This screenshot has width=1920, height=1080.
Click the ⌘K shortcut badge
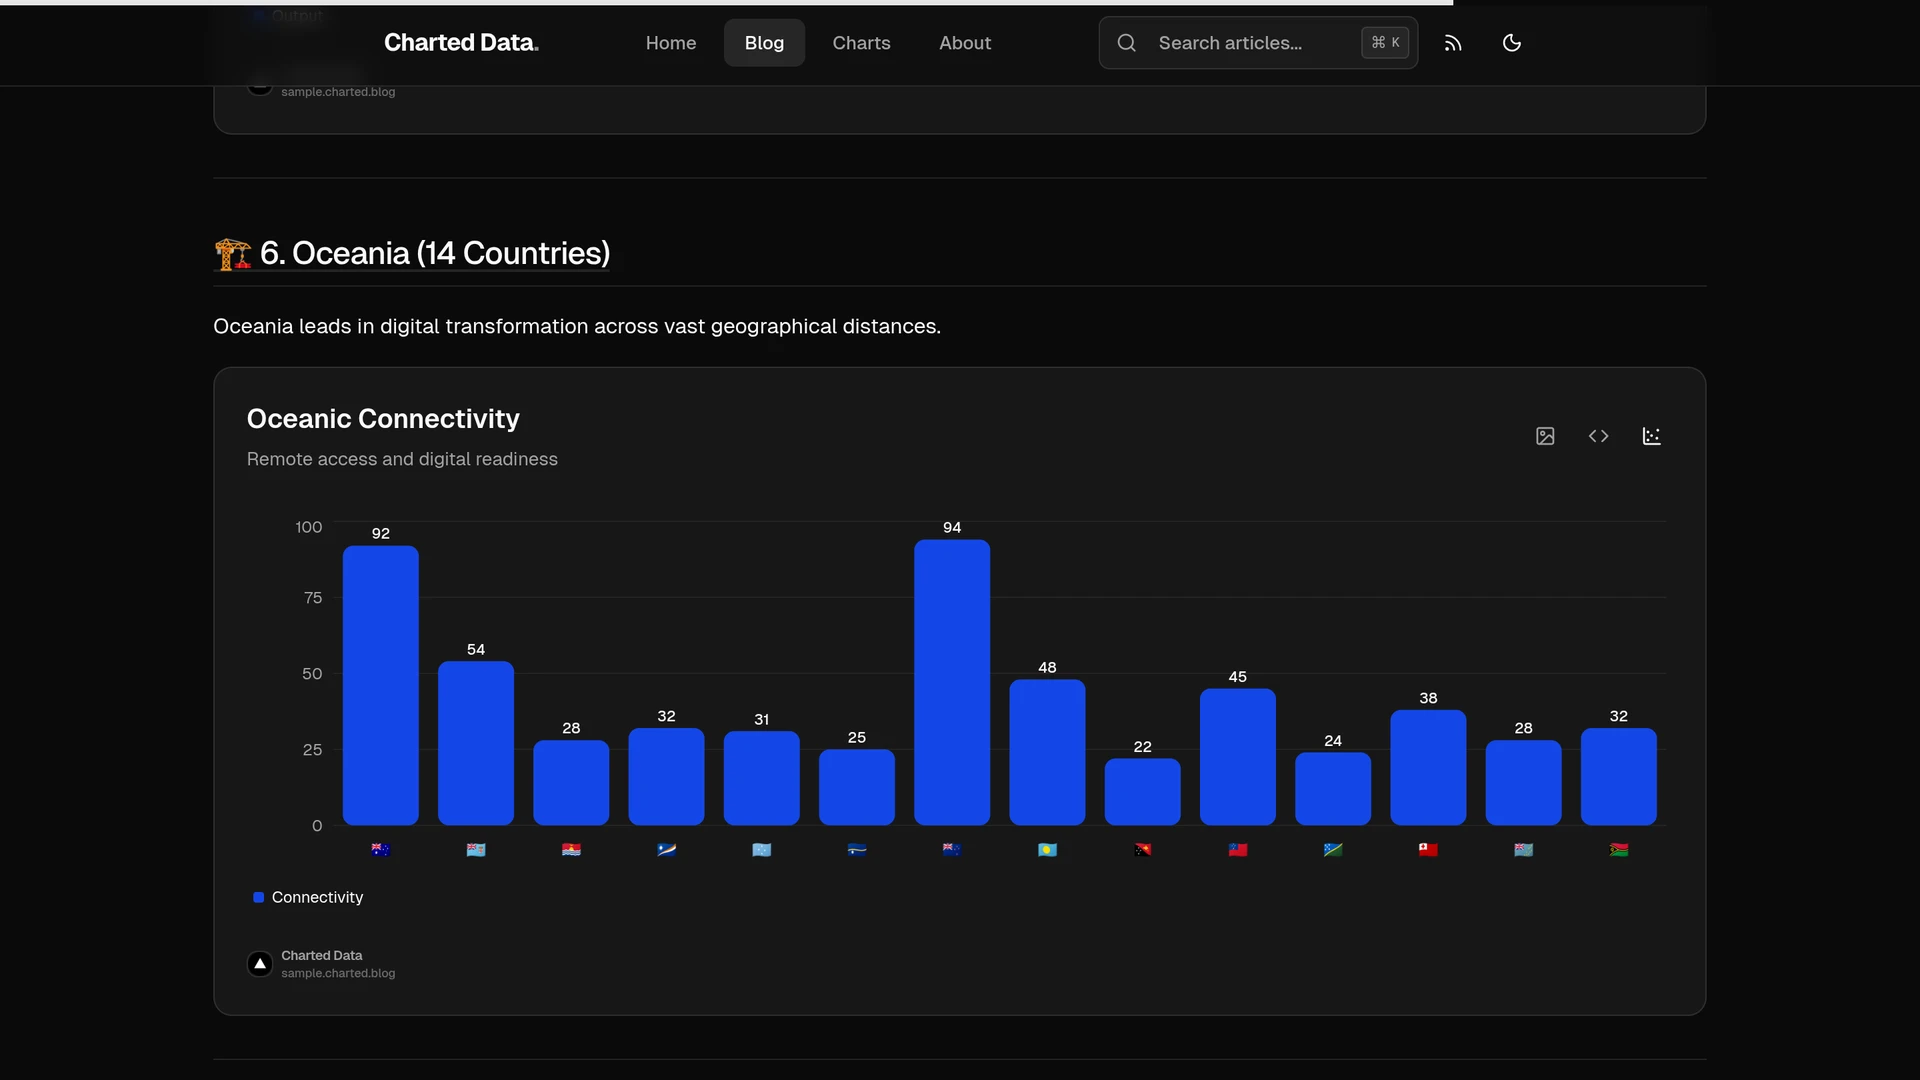tap(1385, 43)
